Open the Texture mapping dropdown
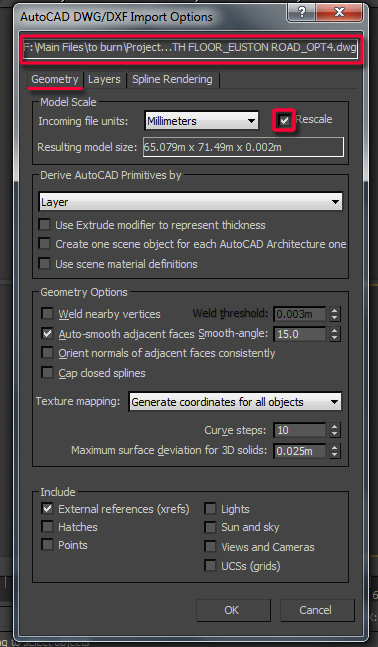 (235, 401)
